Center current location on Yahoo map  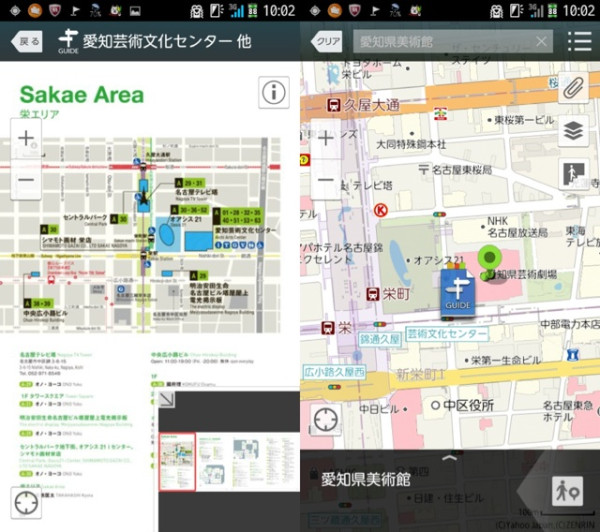(x=326, y=419)
